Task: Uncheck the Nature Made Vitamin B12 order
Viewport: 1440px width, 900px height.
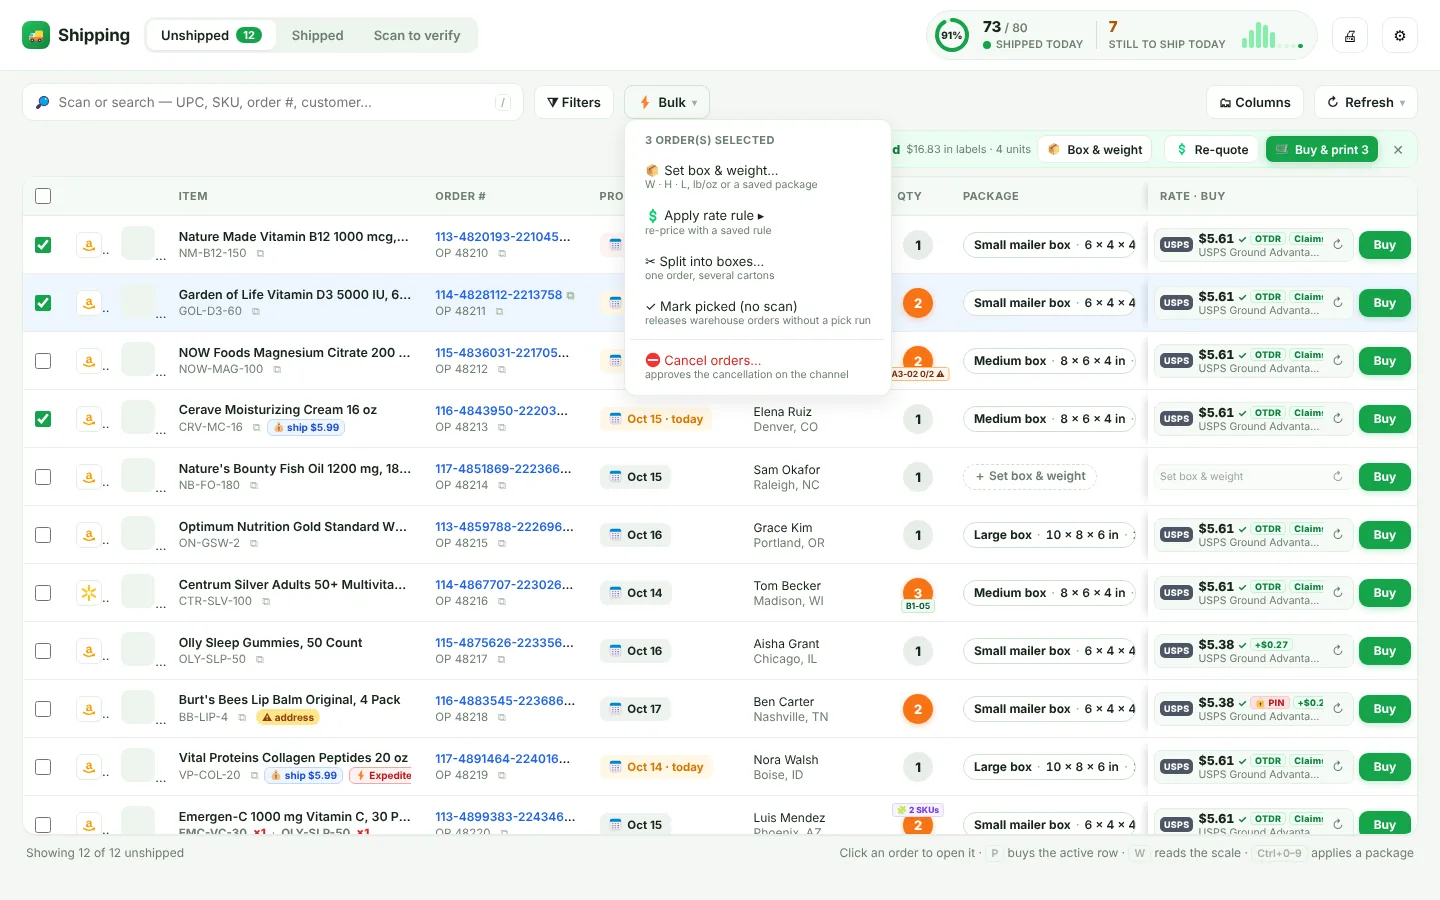Action: (x=43, y=245)
